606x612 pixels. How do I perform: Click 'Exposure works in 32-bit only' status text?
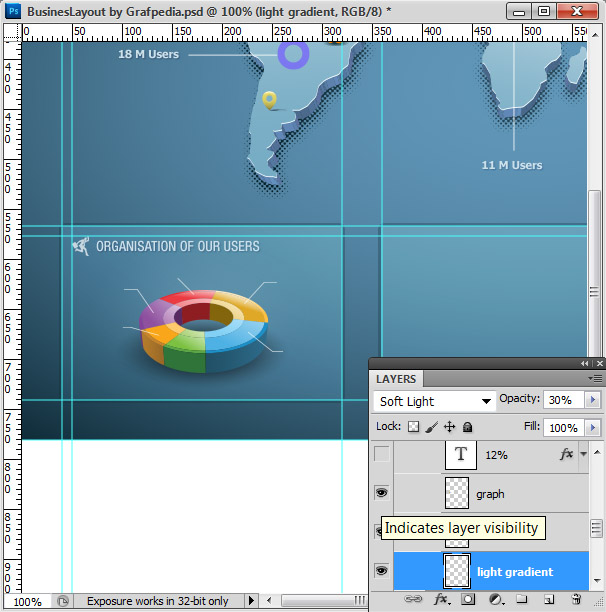pos(158,601)
